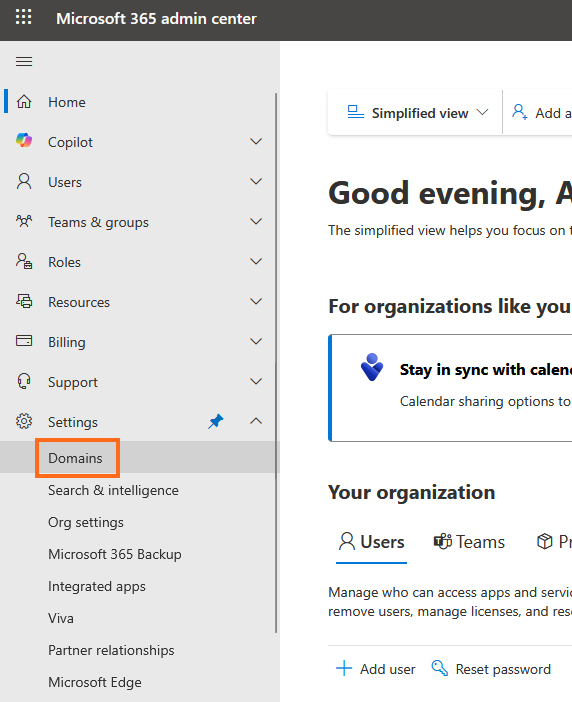This screenshot has width=572, height=702.
Task: Expand the Copilot chevron
Action: pyautogui.click(x=256, y=141)
